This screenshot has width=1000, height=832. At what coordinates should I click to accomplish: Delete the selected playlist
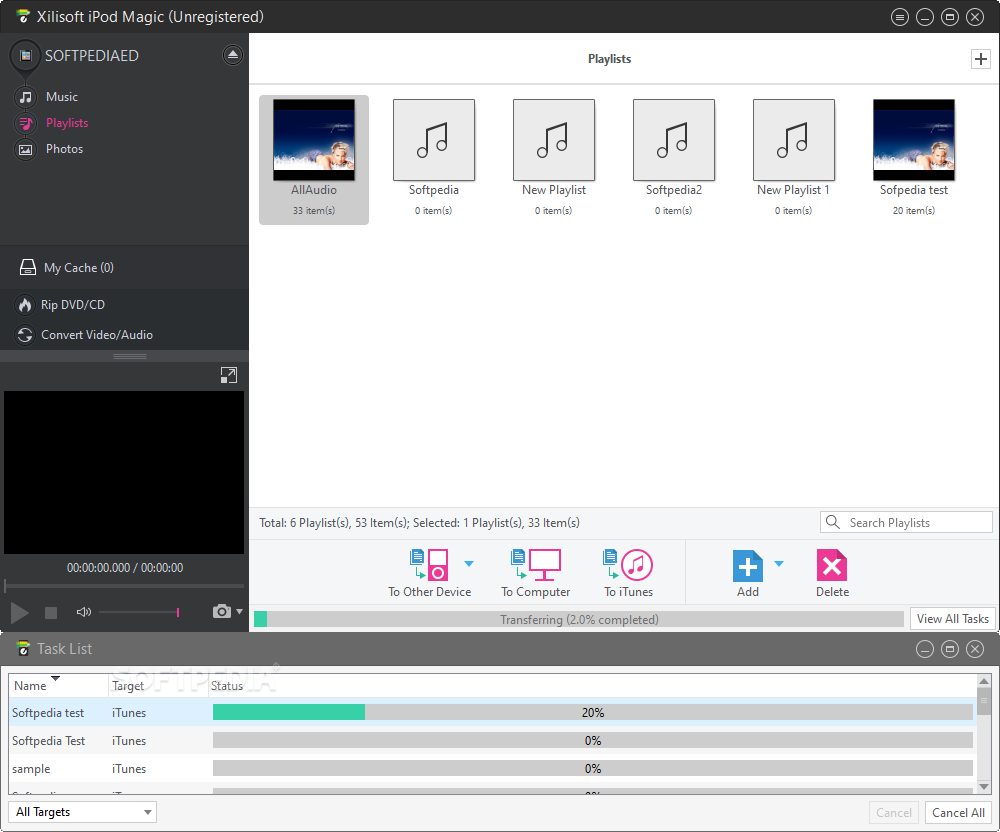click(832, 573)
